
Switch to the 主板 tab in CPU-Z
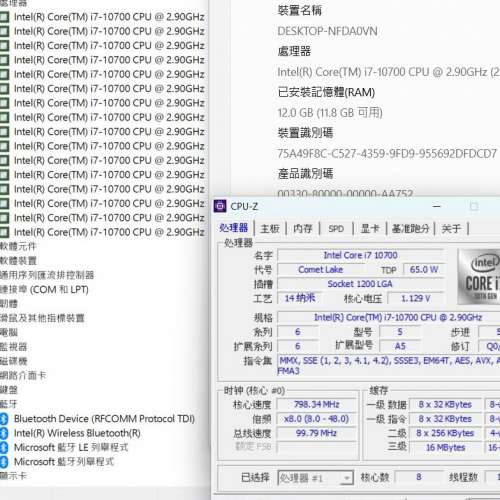[270, 229]
